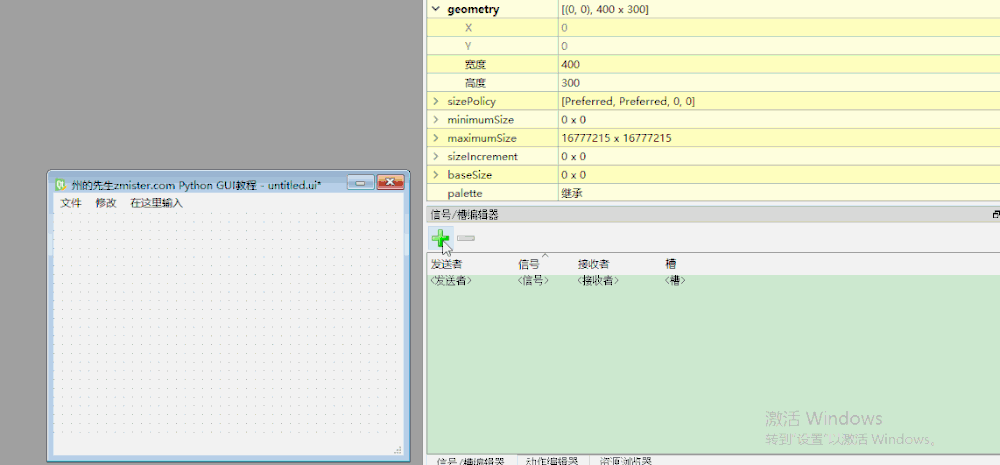Close the untitled.ui form window
This screenshot has height=465, width=1000.
click(x=390, y=183)
